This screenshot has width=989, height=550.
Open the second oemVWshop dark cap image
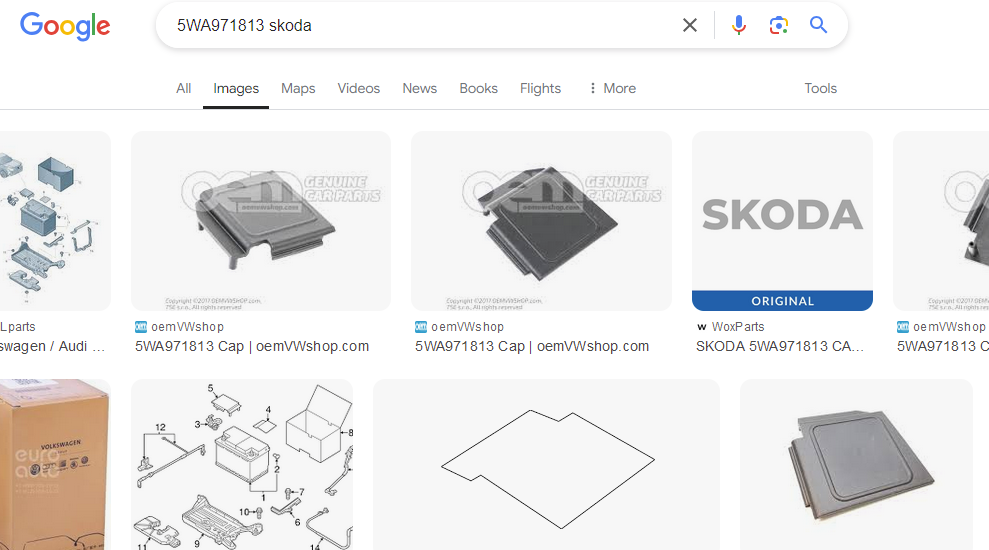[x=541, y=221]
